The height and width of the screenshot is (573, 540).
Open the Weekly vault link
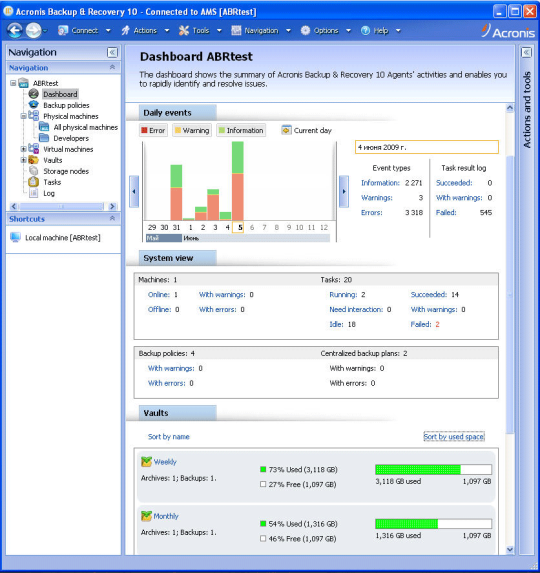tap(165, 462)
